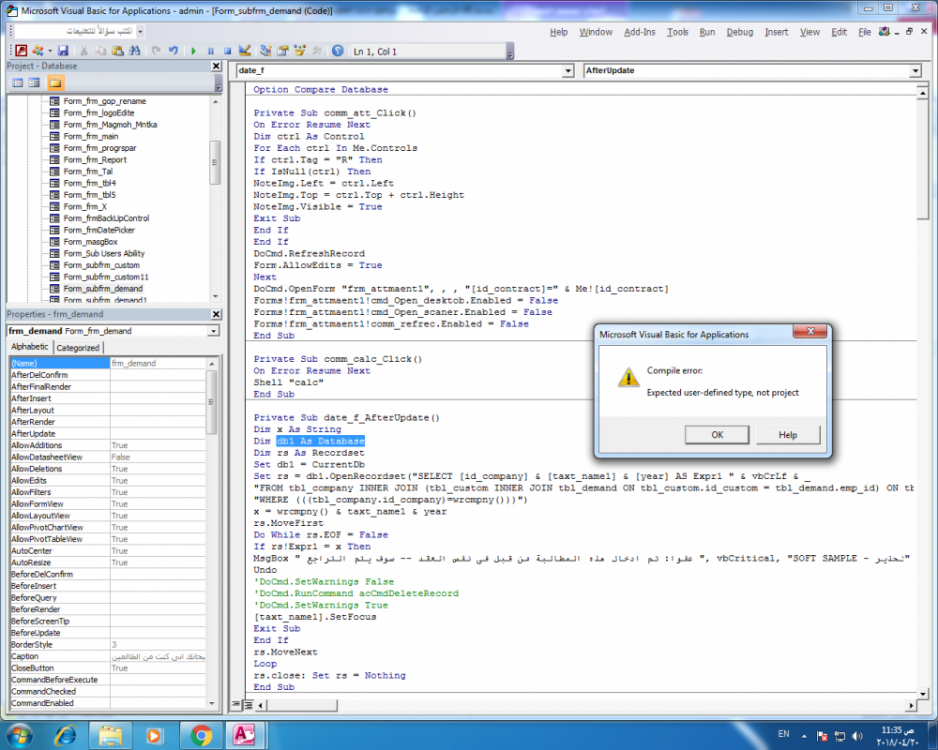Open the help question box dropdown arrow
This screenshot has height=750, width=938.
pos(140,31)
